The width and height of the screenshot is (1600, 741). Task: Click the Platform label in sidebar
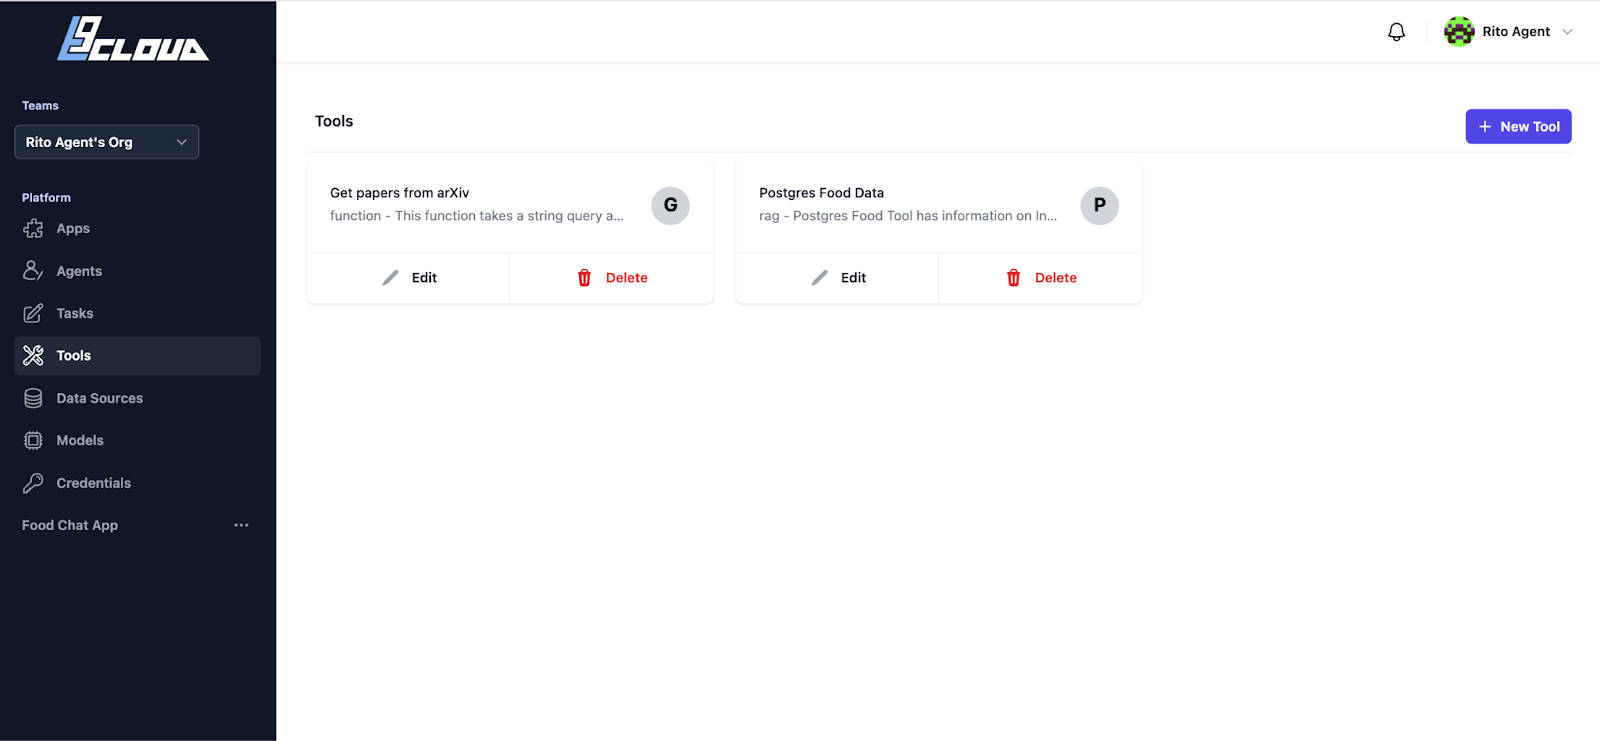(46, 198)
